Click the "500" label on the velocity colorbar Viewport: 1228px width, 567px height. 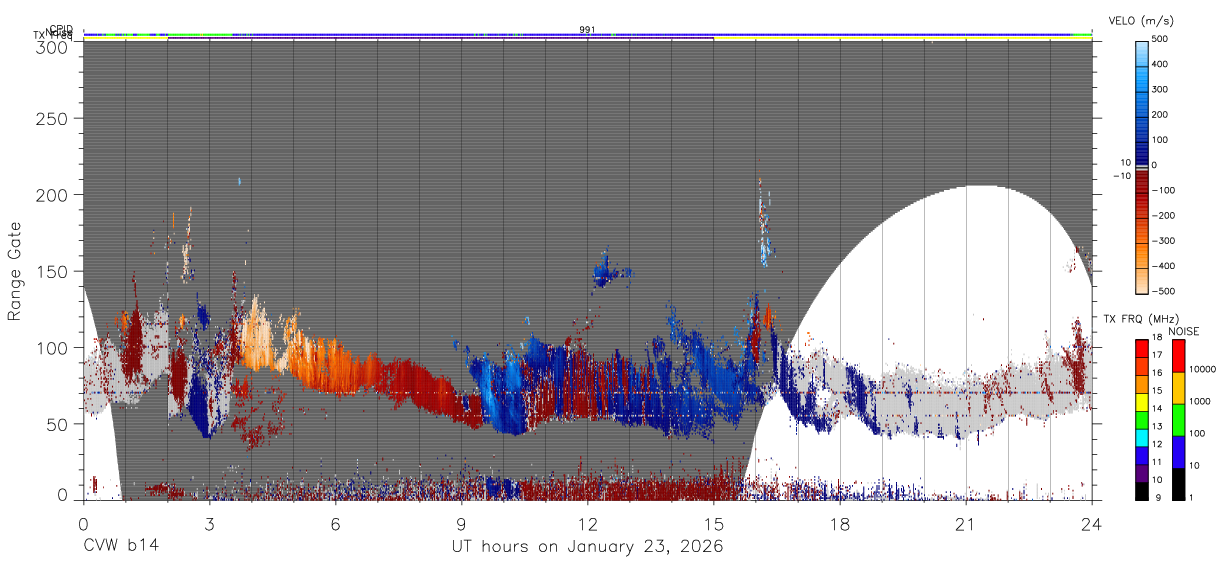point(1160,39)
